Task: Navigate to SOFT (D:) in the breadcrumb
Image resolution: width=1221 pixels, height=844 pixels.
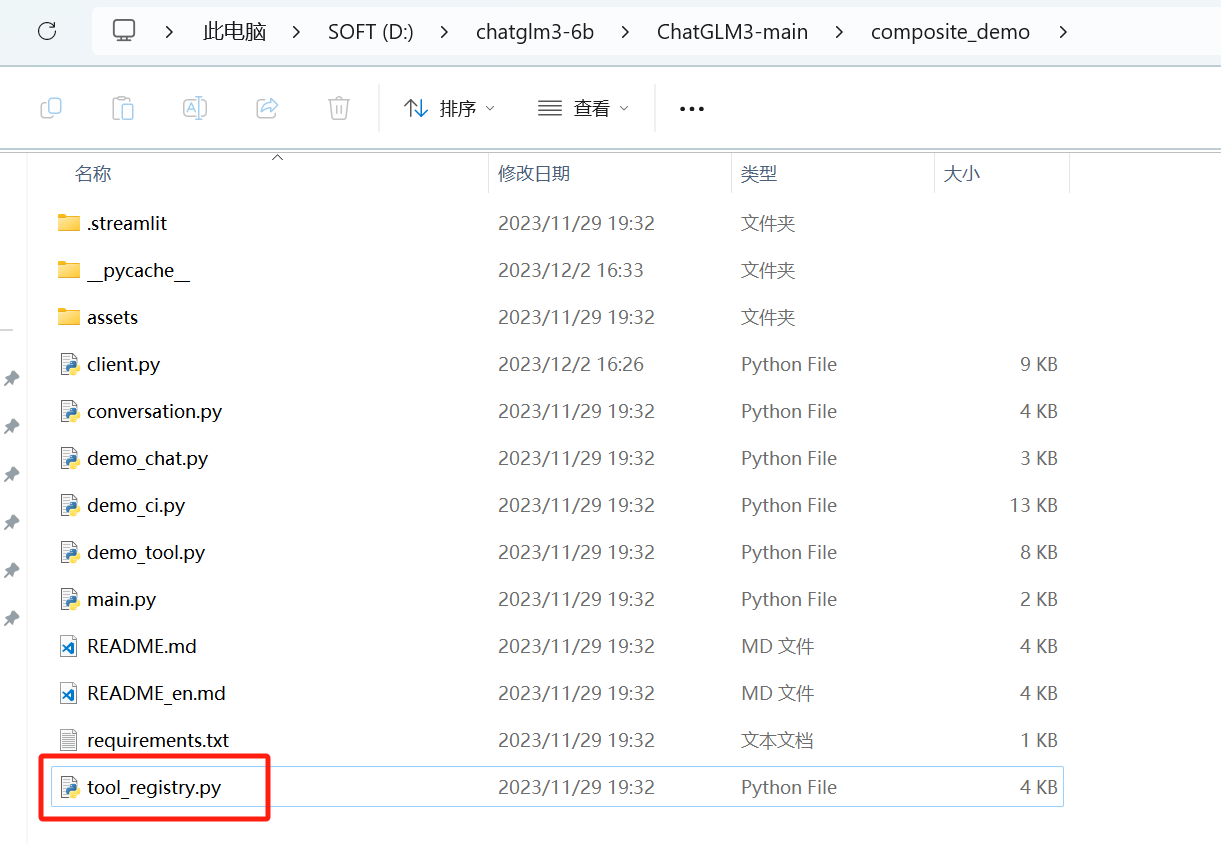Action: click(x=371, y=32)
